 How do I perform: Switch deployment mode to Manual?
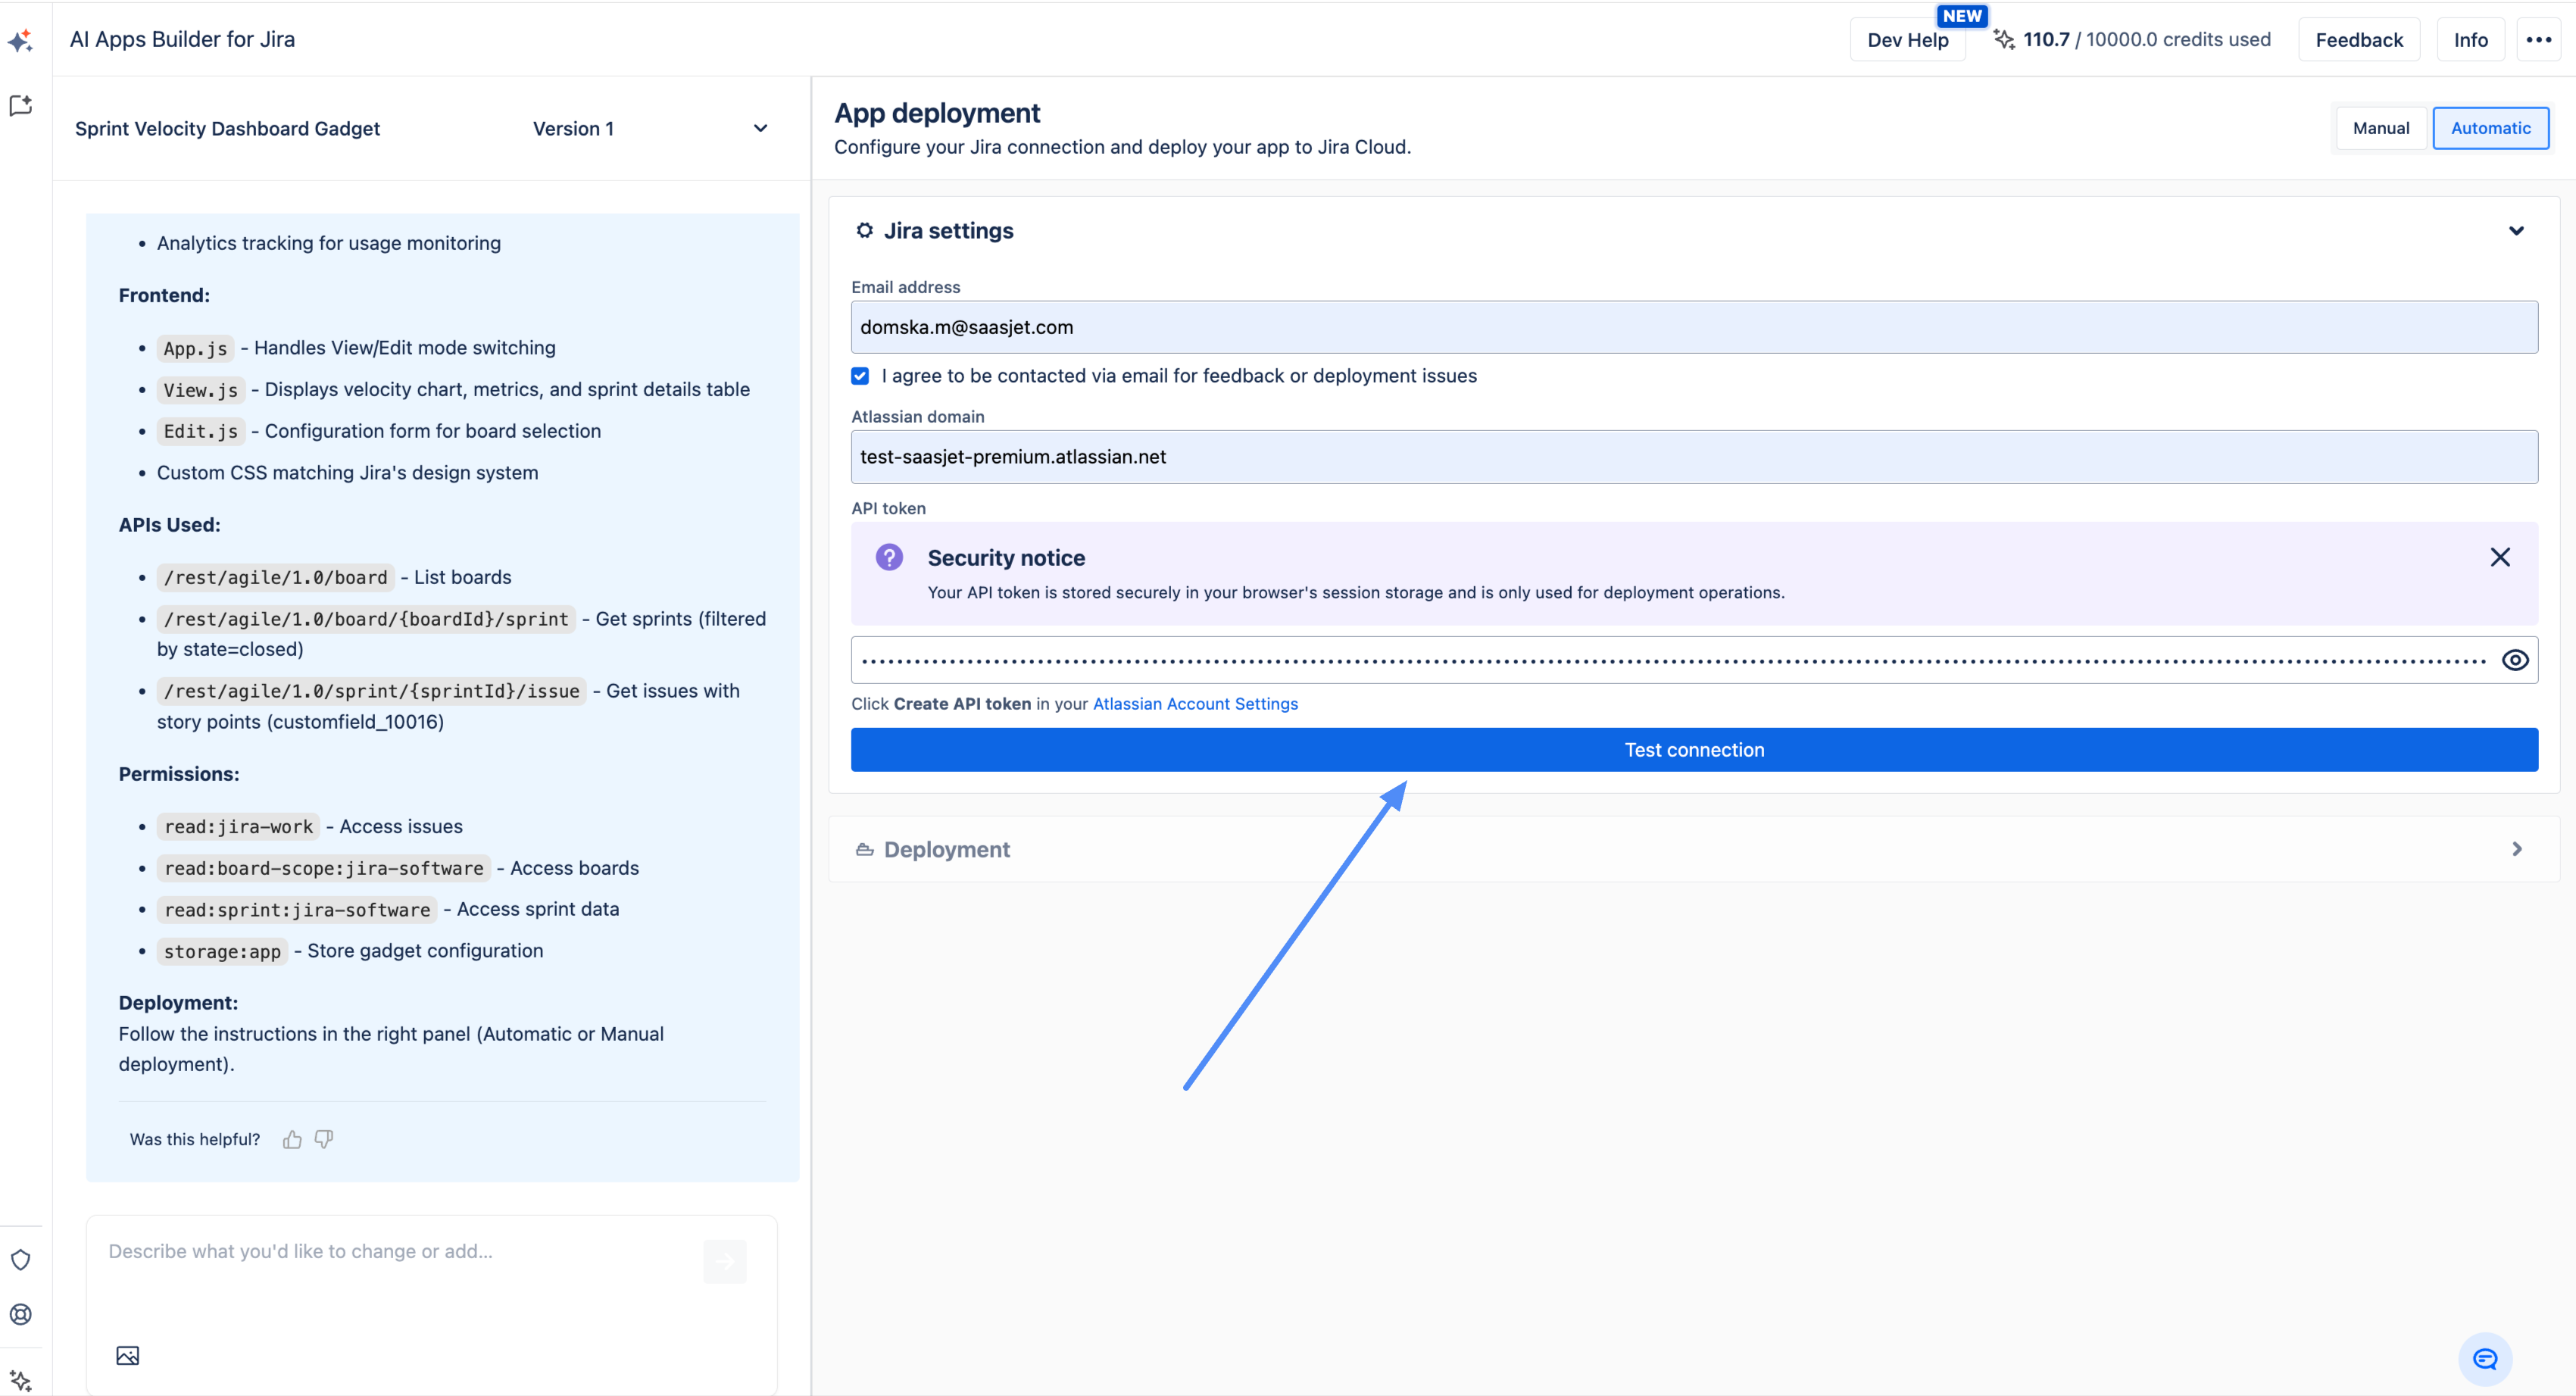click(2380, 128)
